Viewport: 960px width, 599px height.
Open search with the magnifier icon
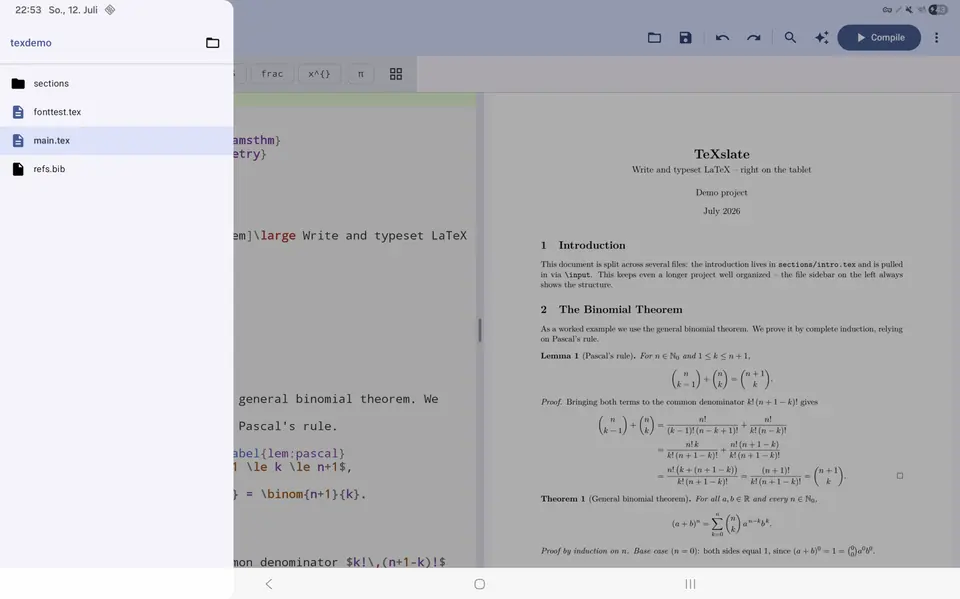click(790, 38)
